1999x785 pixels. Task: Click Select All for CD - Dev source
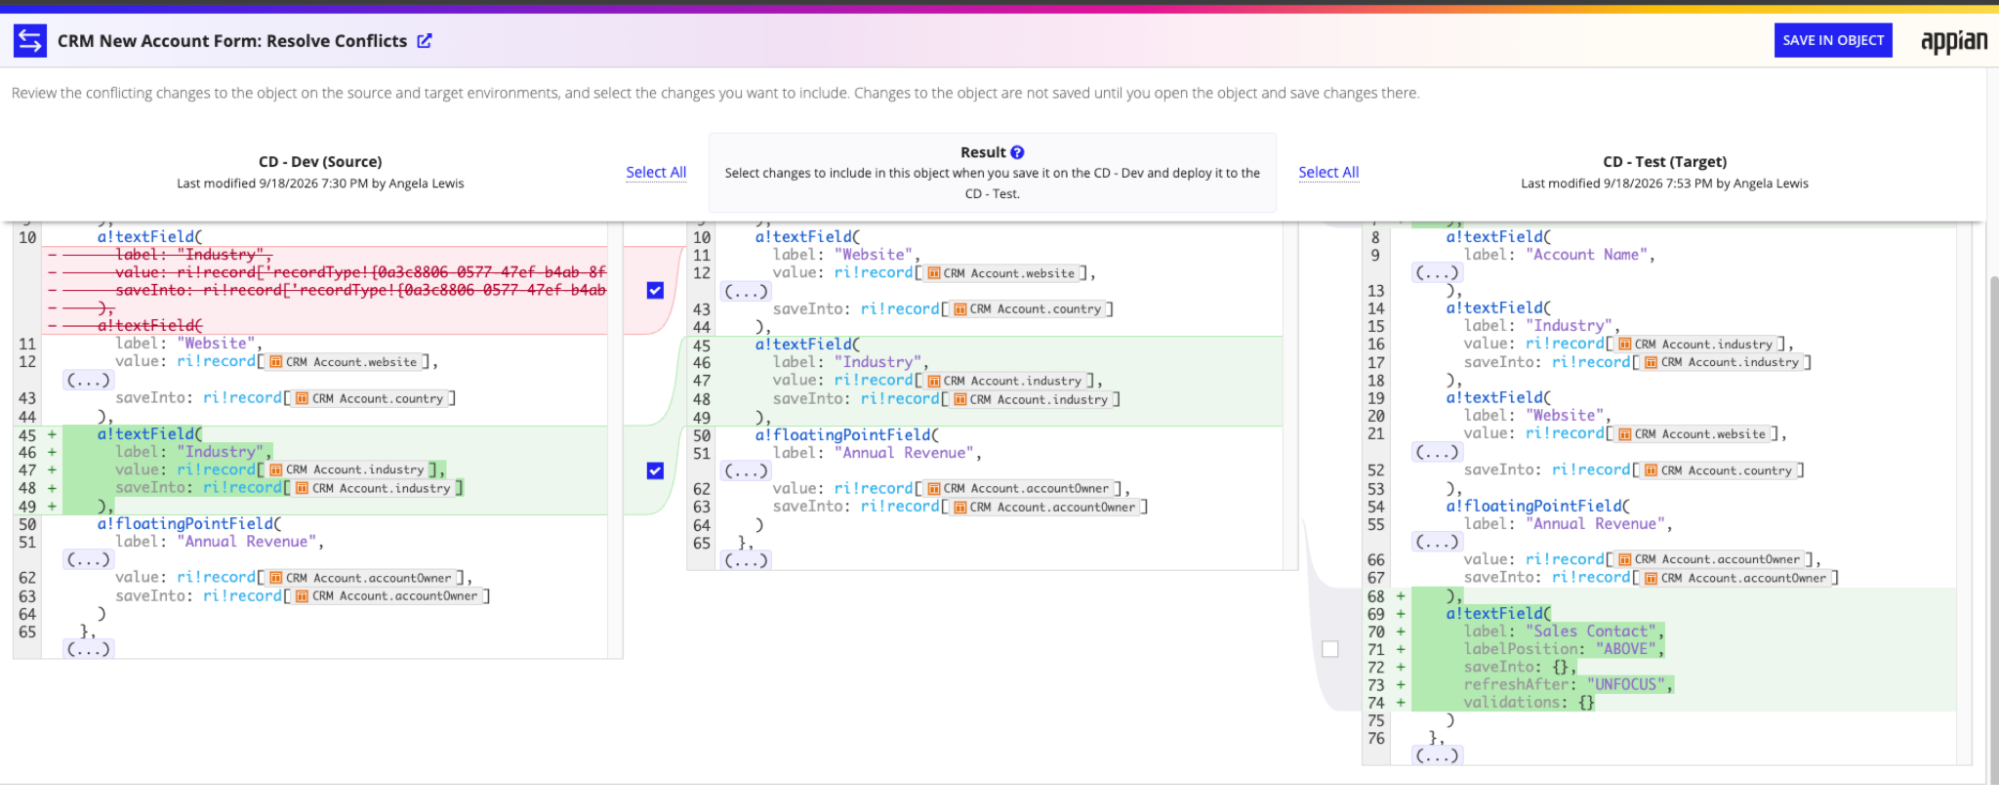(656, 172)
